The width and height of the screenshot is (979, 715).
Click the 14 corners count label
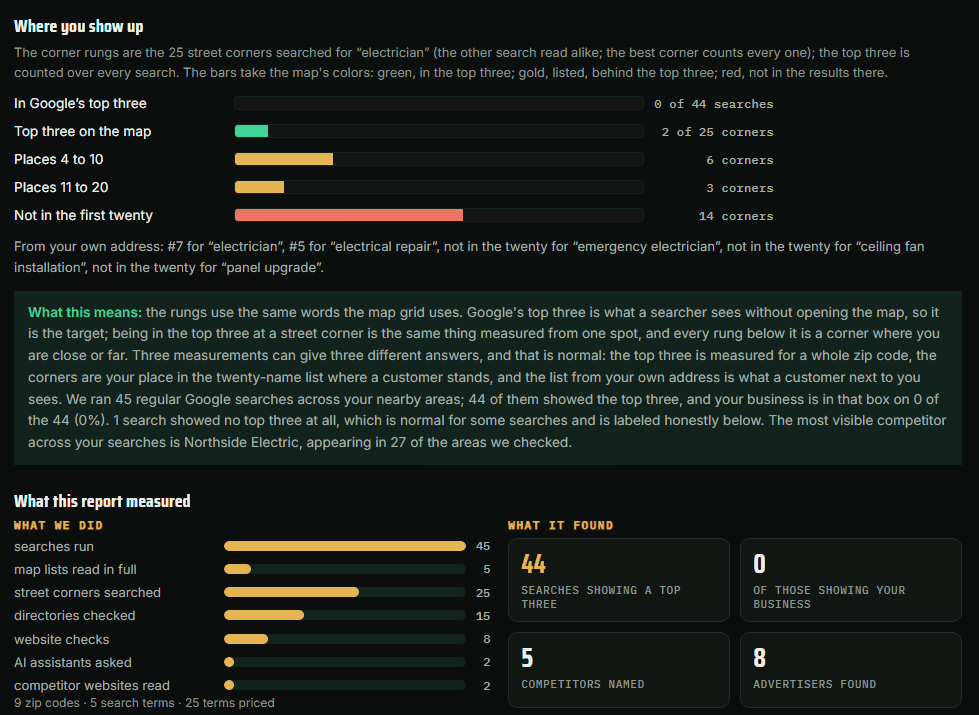(x=735, y=216)
